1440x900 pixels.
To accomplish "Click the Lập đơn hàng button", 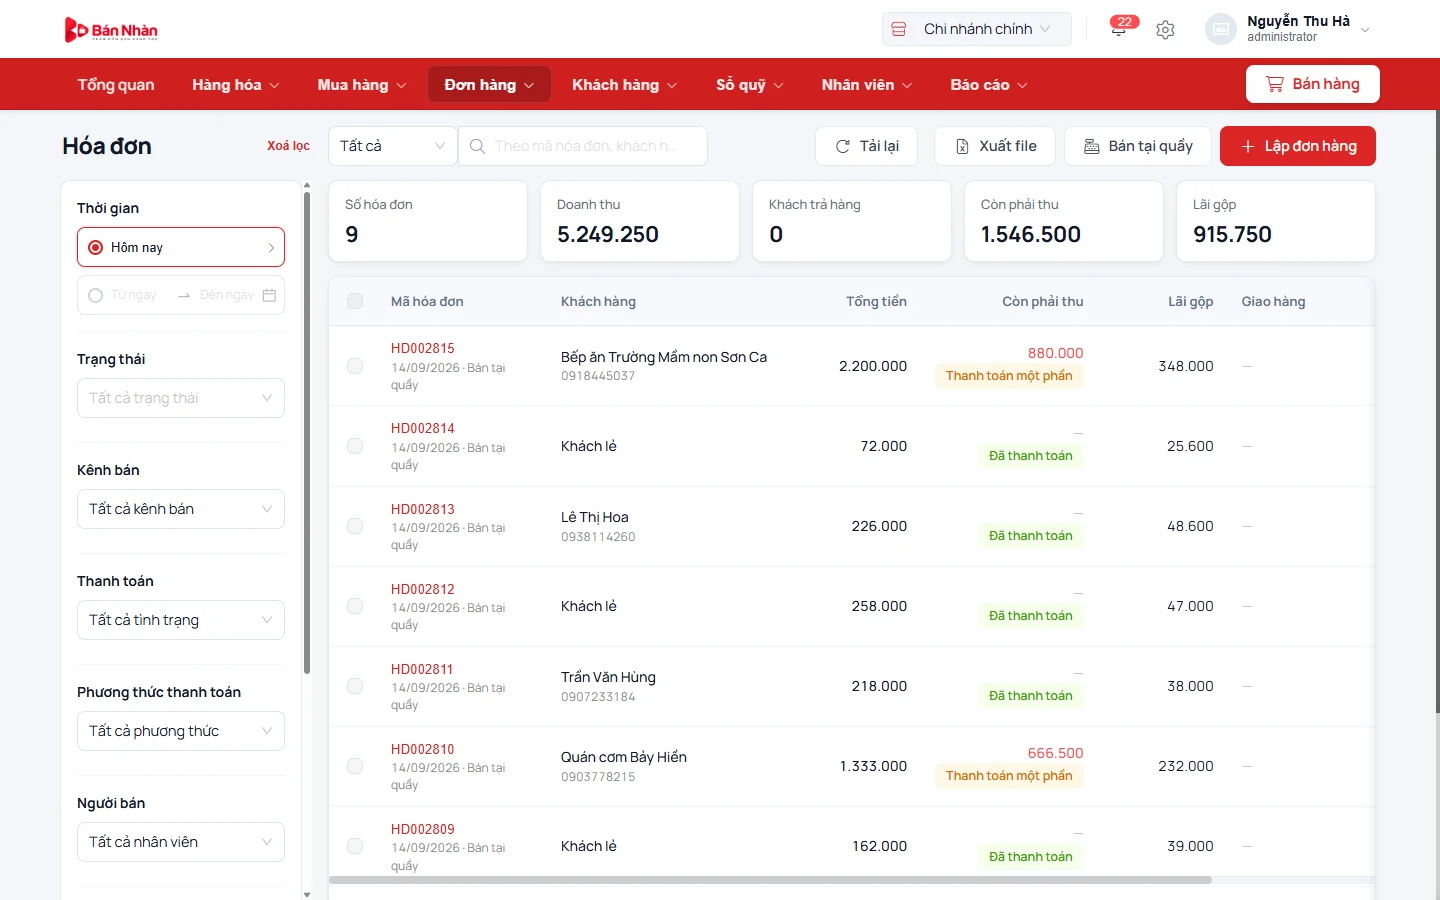I will click(1298, 146).
